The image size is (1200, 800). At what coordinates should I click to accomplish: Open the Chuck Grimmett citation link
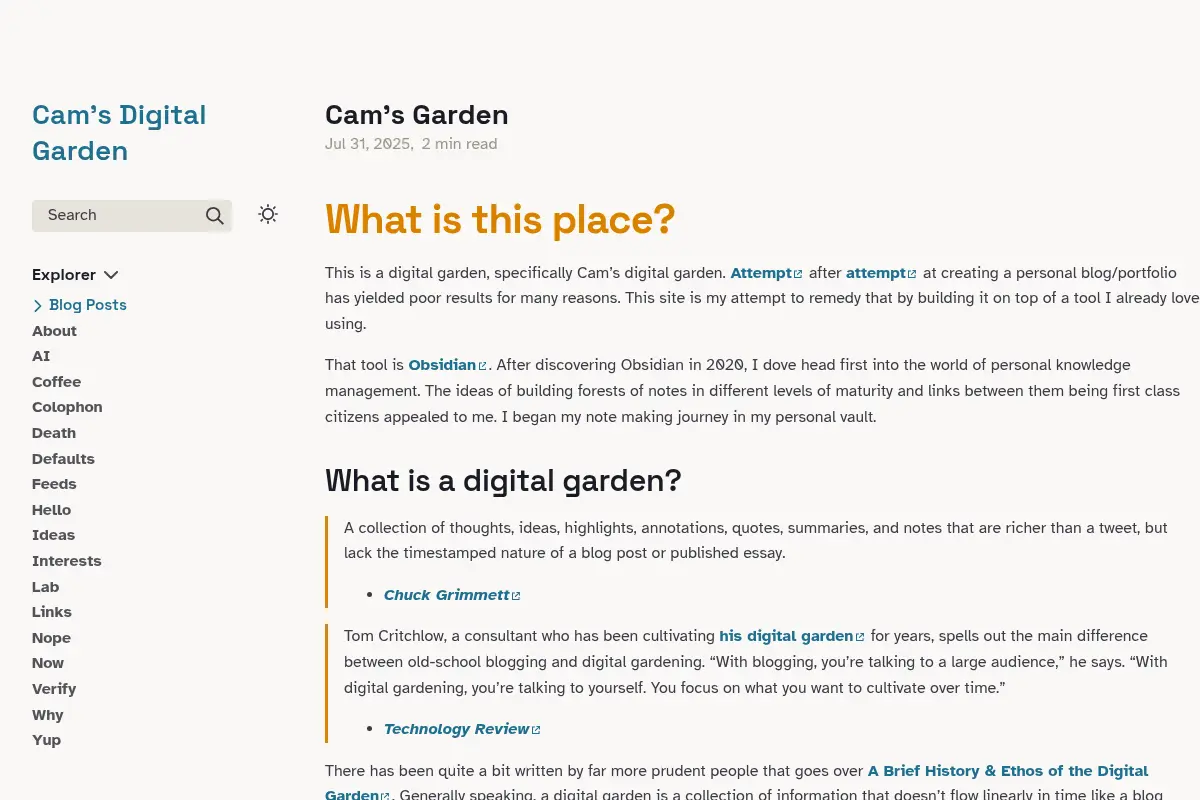pos(452,595)
